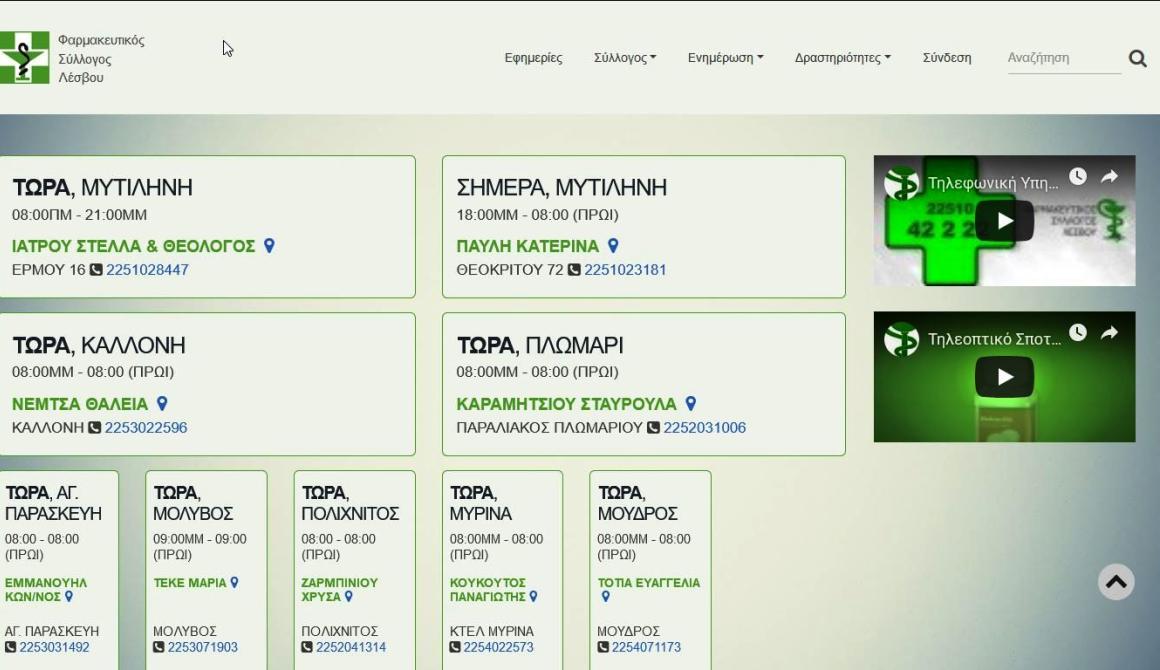Screen dimensions: 1160x670
Task: Open ΝΕΜΤΣΑ ΘΑΛΕΙΑ pharmacy link
Action: [x=80, y=404]
